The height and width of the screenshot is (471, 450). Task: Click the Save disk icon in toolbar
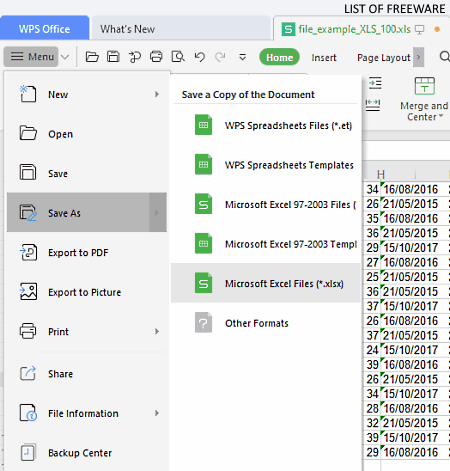(x=113, y=57)
